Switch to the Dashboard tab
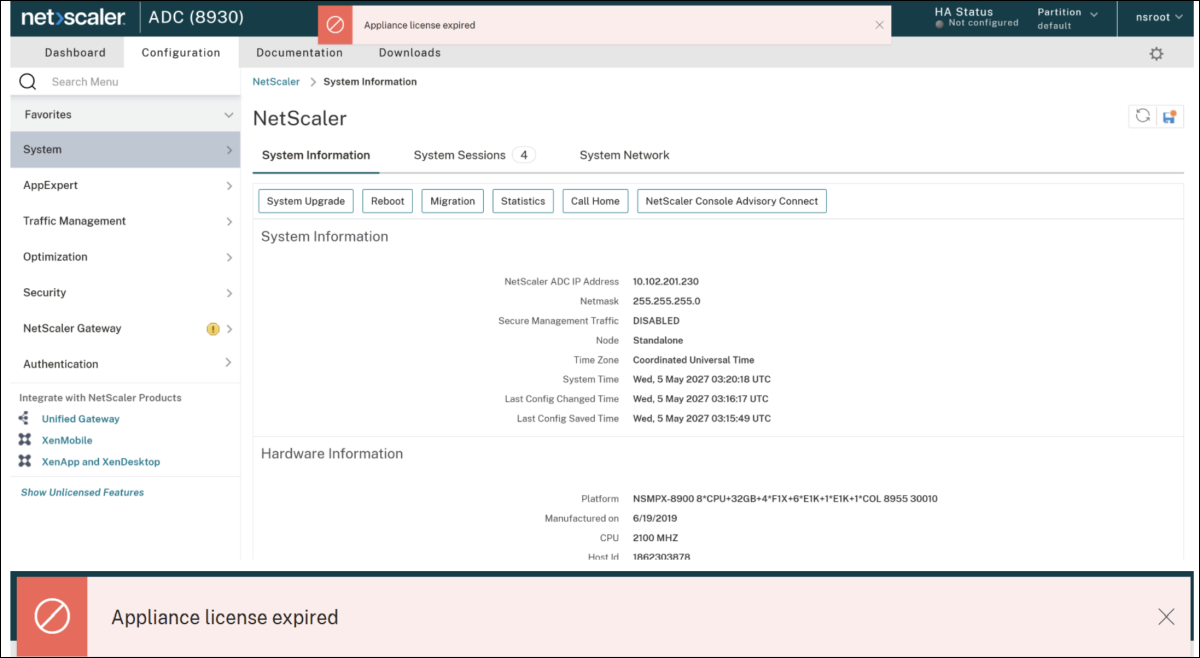1200x658 pixels. (x=75, y=53)
